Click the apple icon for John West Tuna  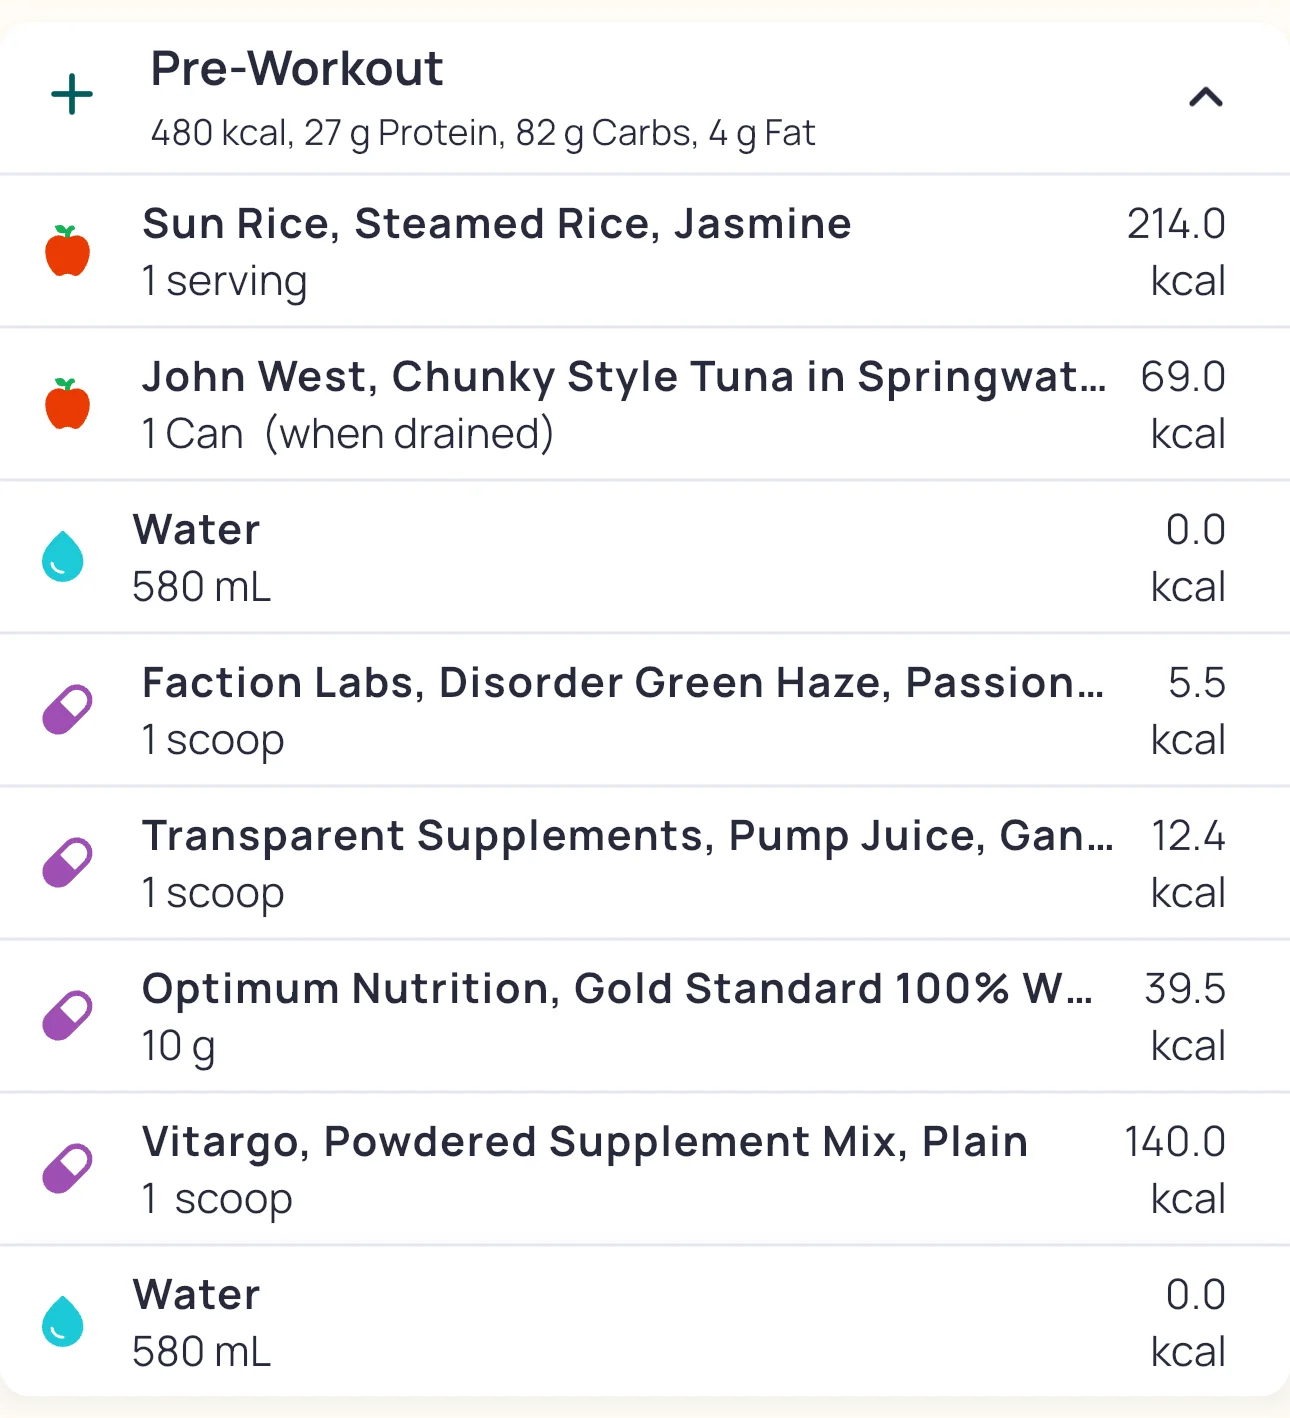click(x=67, y=404)
